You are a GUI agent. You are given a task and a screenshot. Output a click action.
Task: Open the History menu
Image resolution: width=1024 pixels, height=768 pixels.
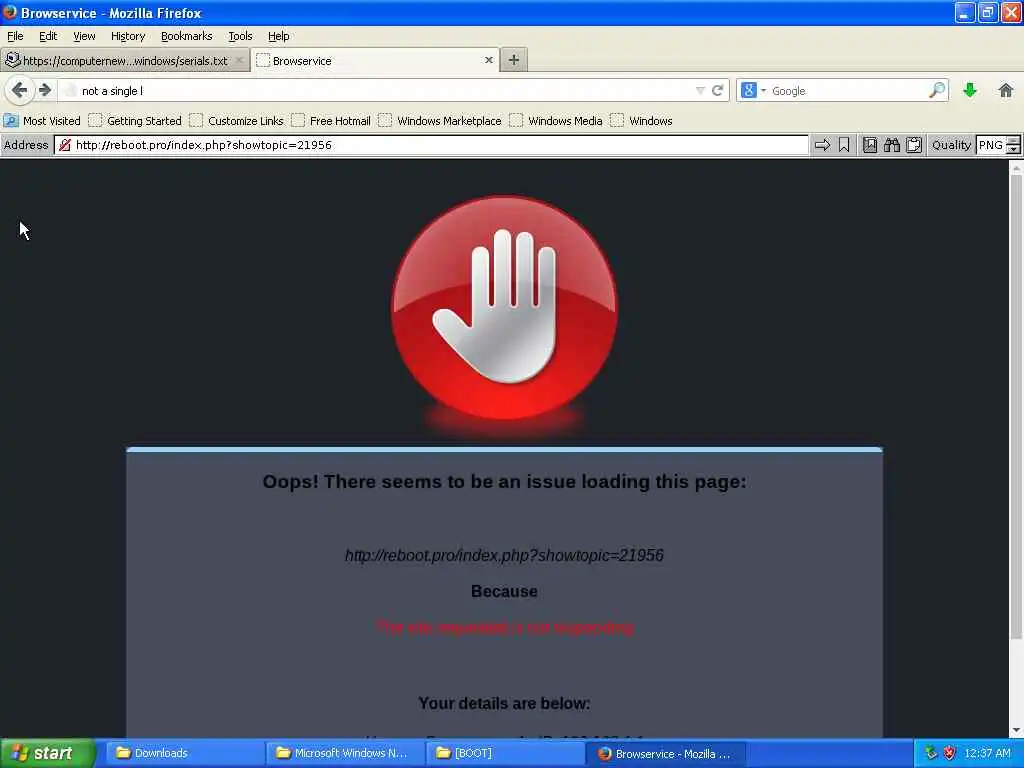[x=128, y=36]
